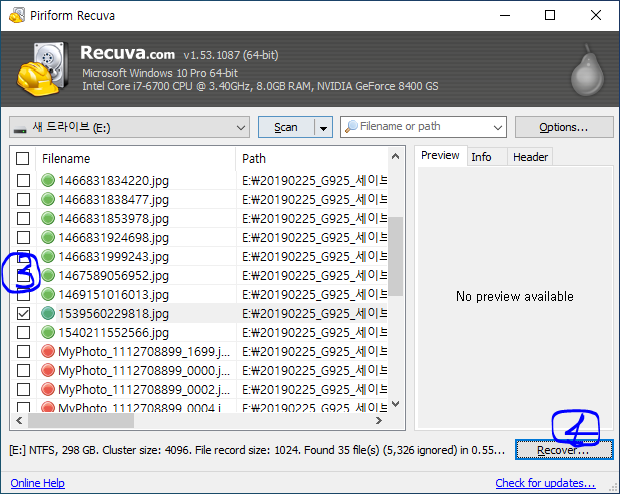The width and height of the screenshot is (620, 494).
Task: Check the box for 1466831853978.jpg
Action: click(23, 218)
